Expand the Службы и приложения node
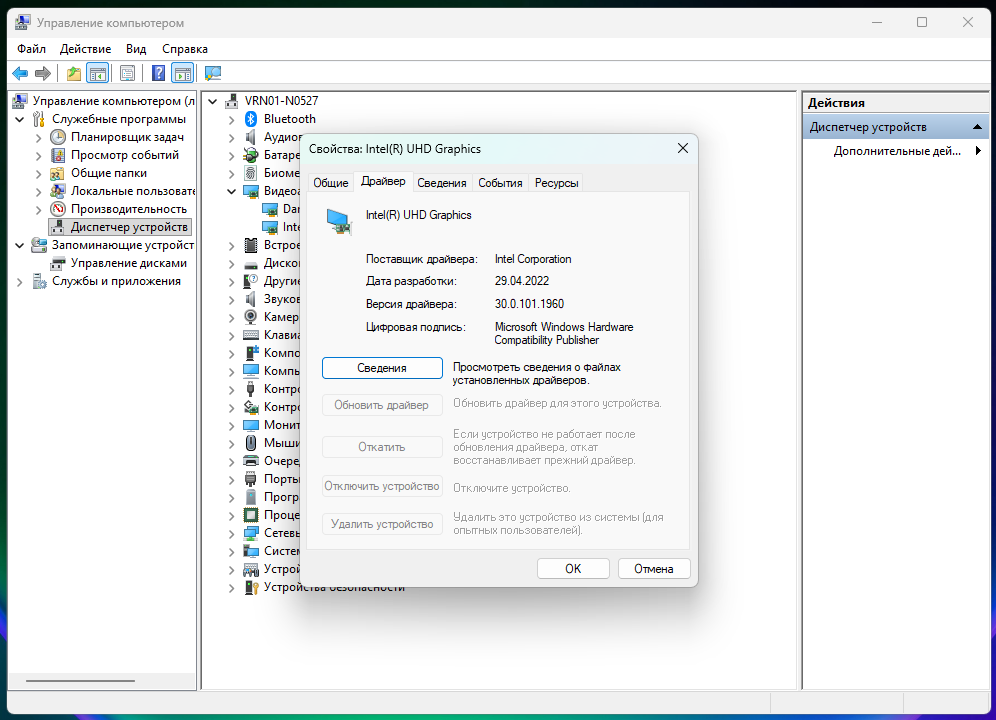The image size is (996, 720). pos(20,282)
